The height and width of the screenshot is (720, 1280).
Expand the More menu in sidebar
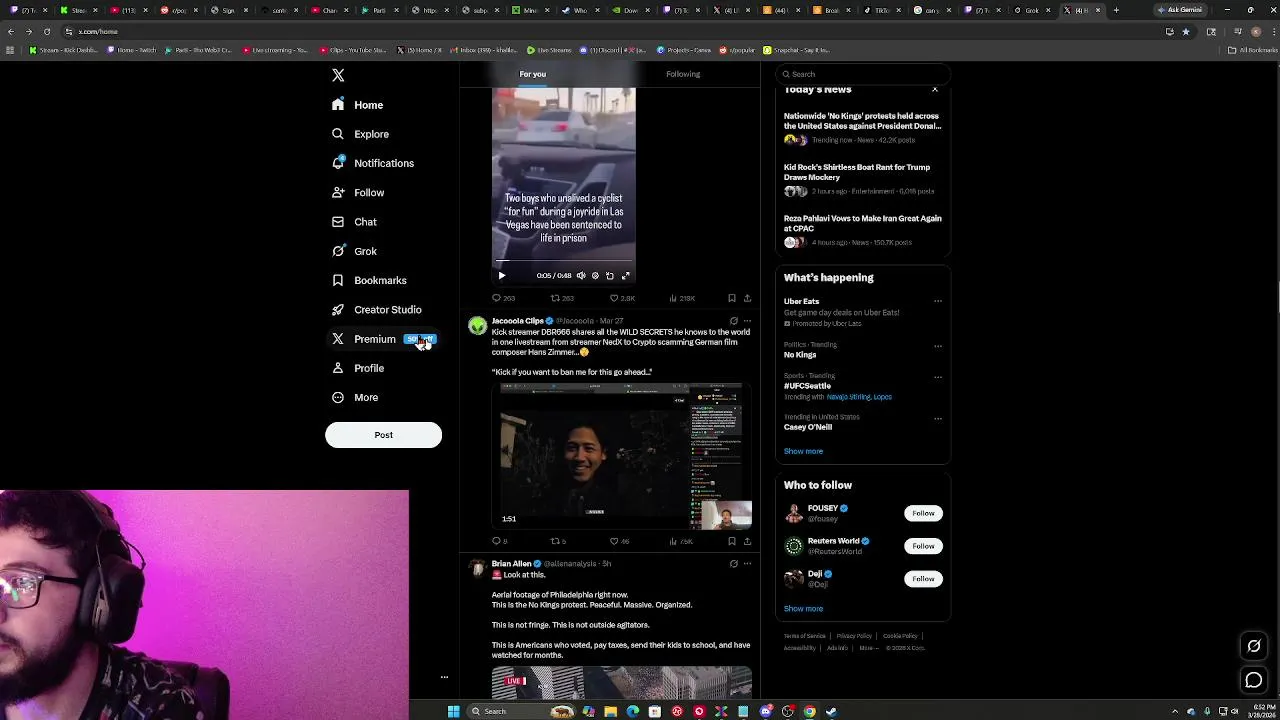tap(355, 397)
